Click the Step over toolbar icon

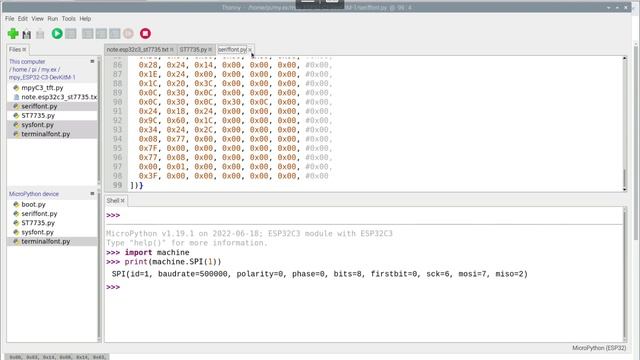tap(87, 33)
